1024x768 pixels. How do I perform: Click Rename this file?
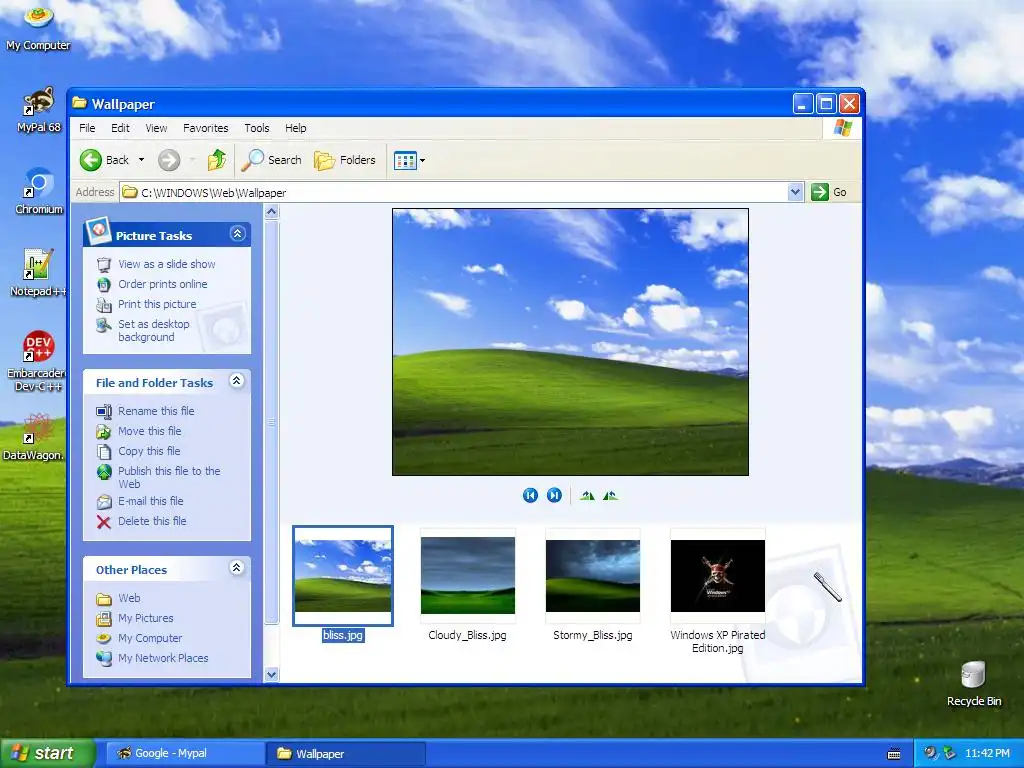(156, 411)
